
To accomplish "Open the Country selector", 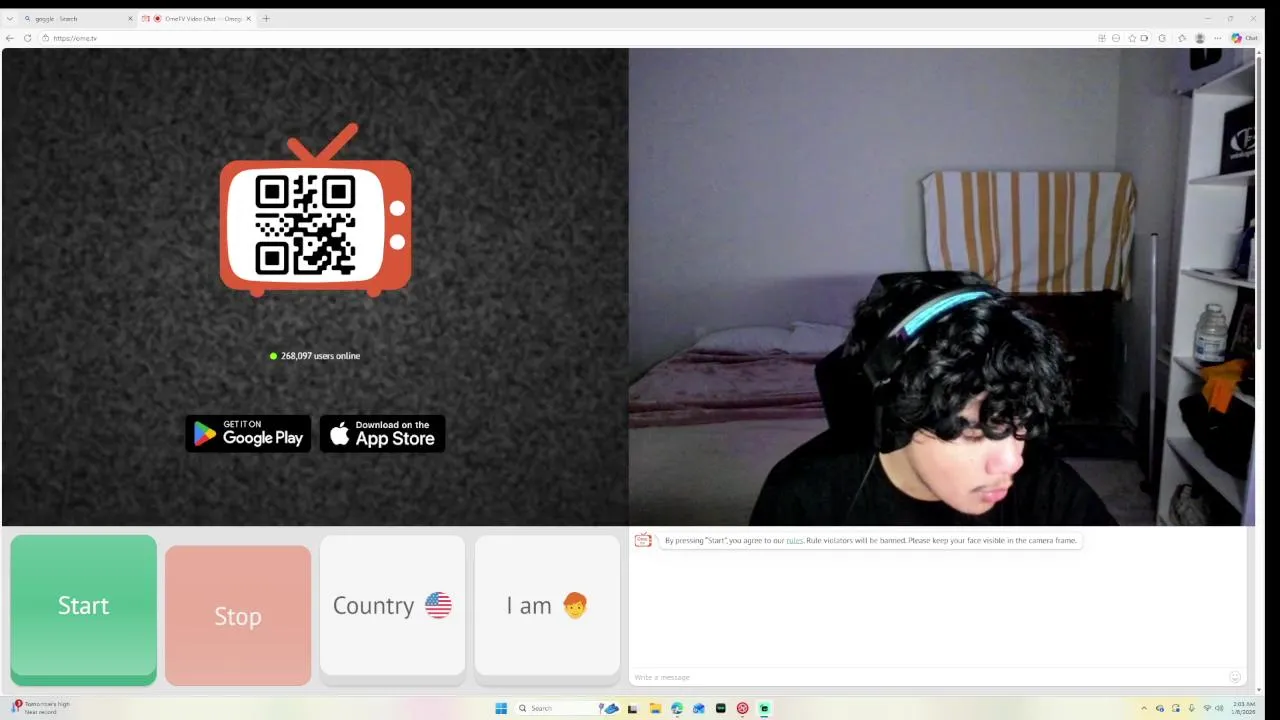I will 392,608.
